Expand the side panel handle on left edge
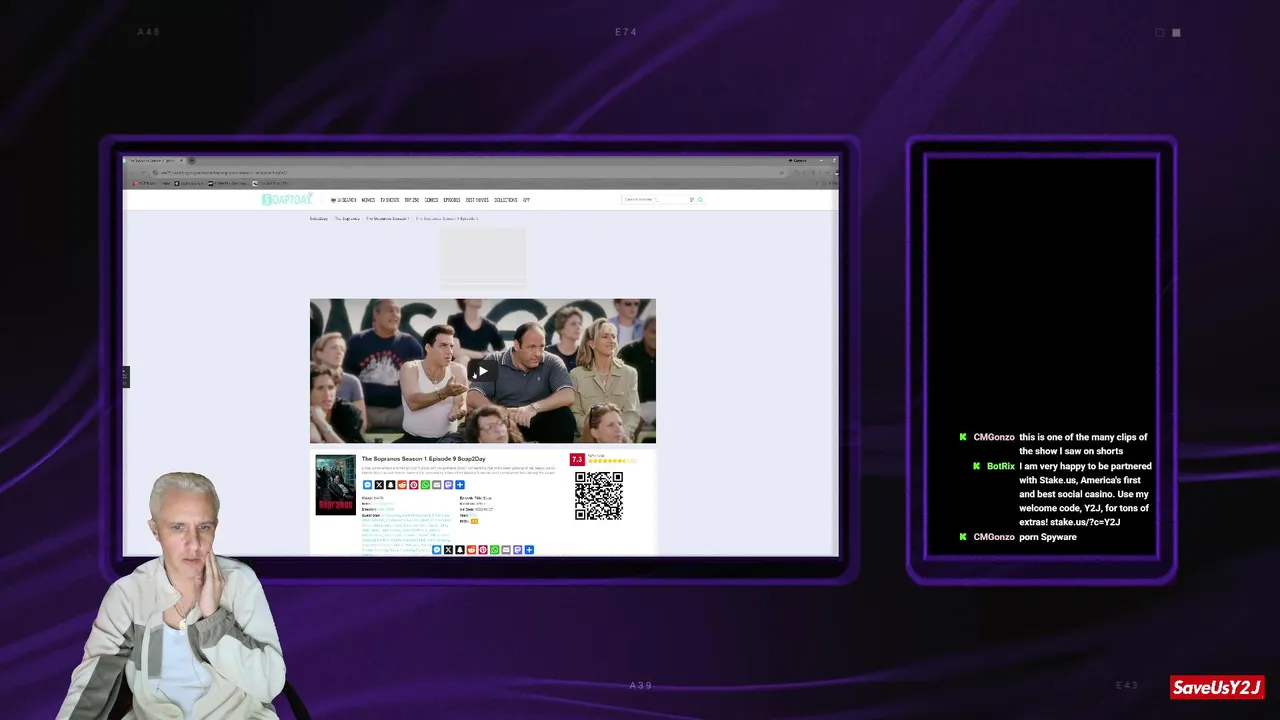This screenshot has height=720, width=1280. click(125, 376)
